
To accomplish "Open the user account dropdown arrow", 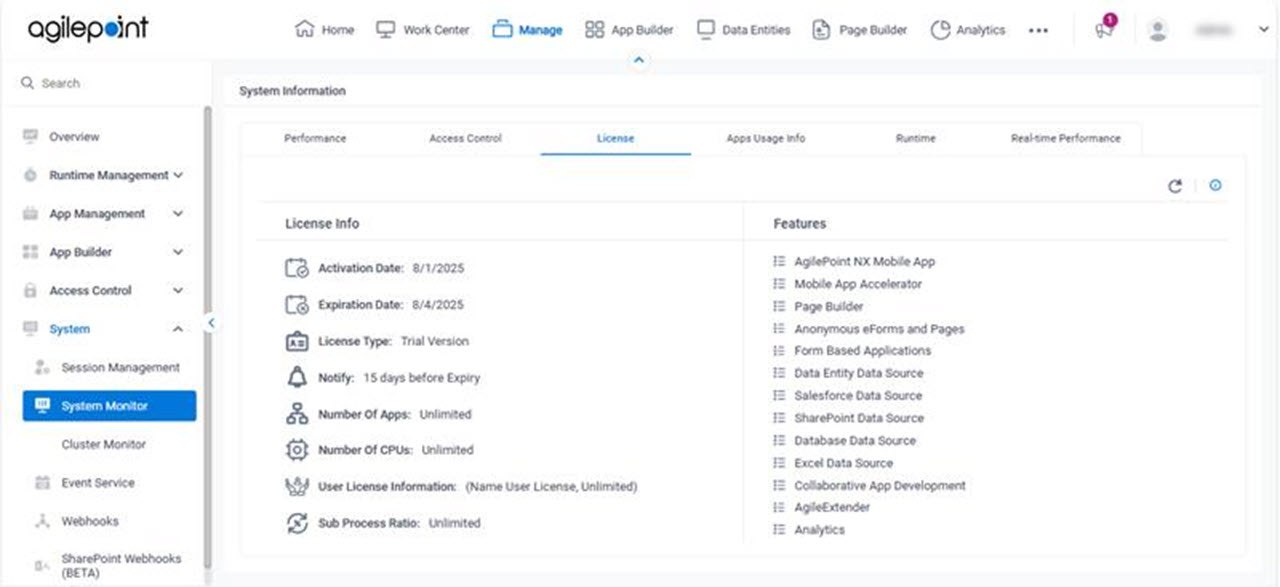I will tap(1263, 30).
